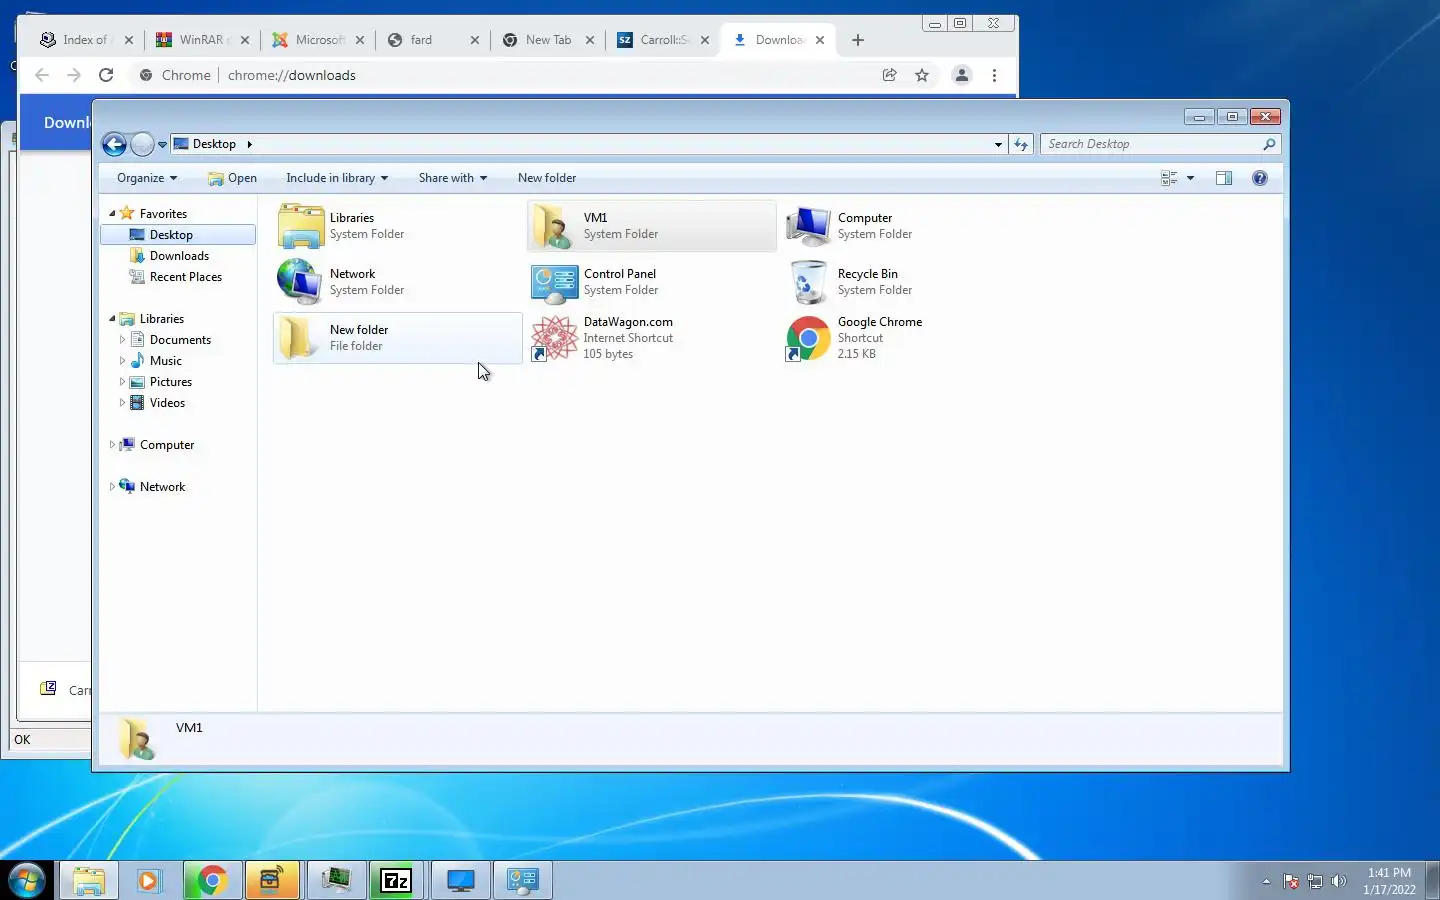Click the volume speaker tray icon
This screenshot has width=1440, height=900.
(x=1339, y=881)
